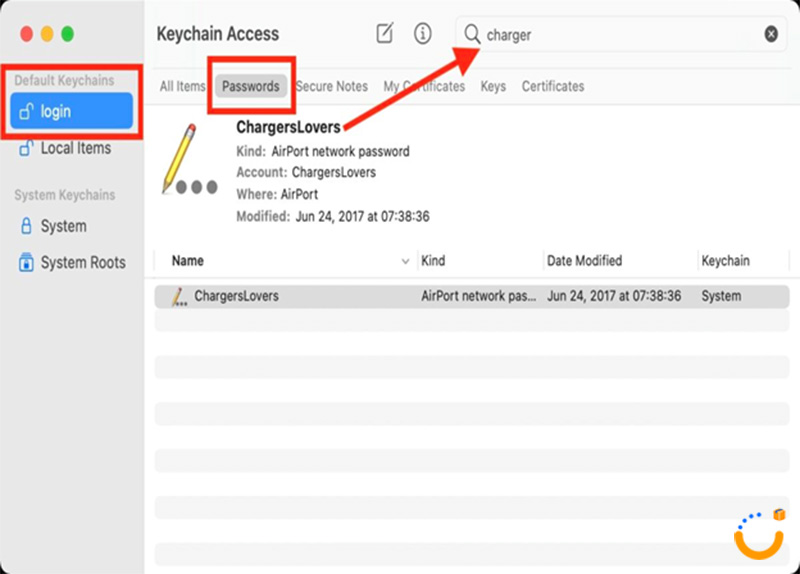The image size is (800, 574).
Task: Select the System keychain lock icon
Action: tap(27, 226)
